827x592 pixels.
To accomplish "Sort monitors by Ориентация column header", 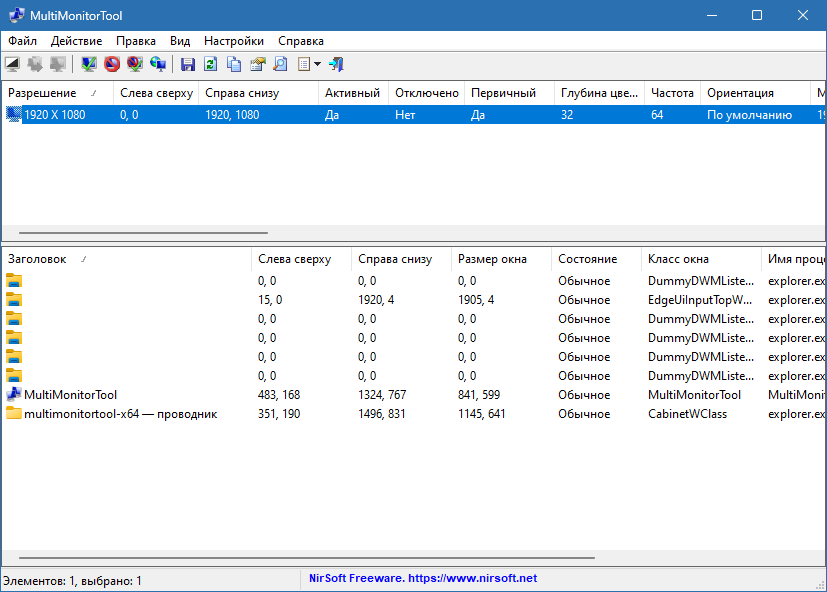I will (x=755, y=93).
